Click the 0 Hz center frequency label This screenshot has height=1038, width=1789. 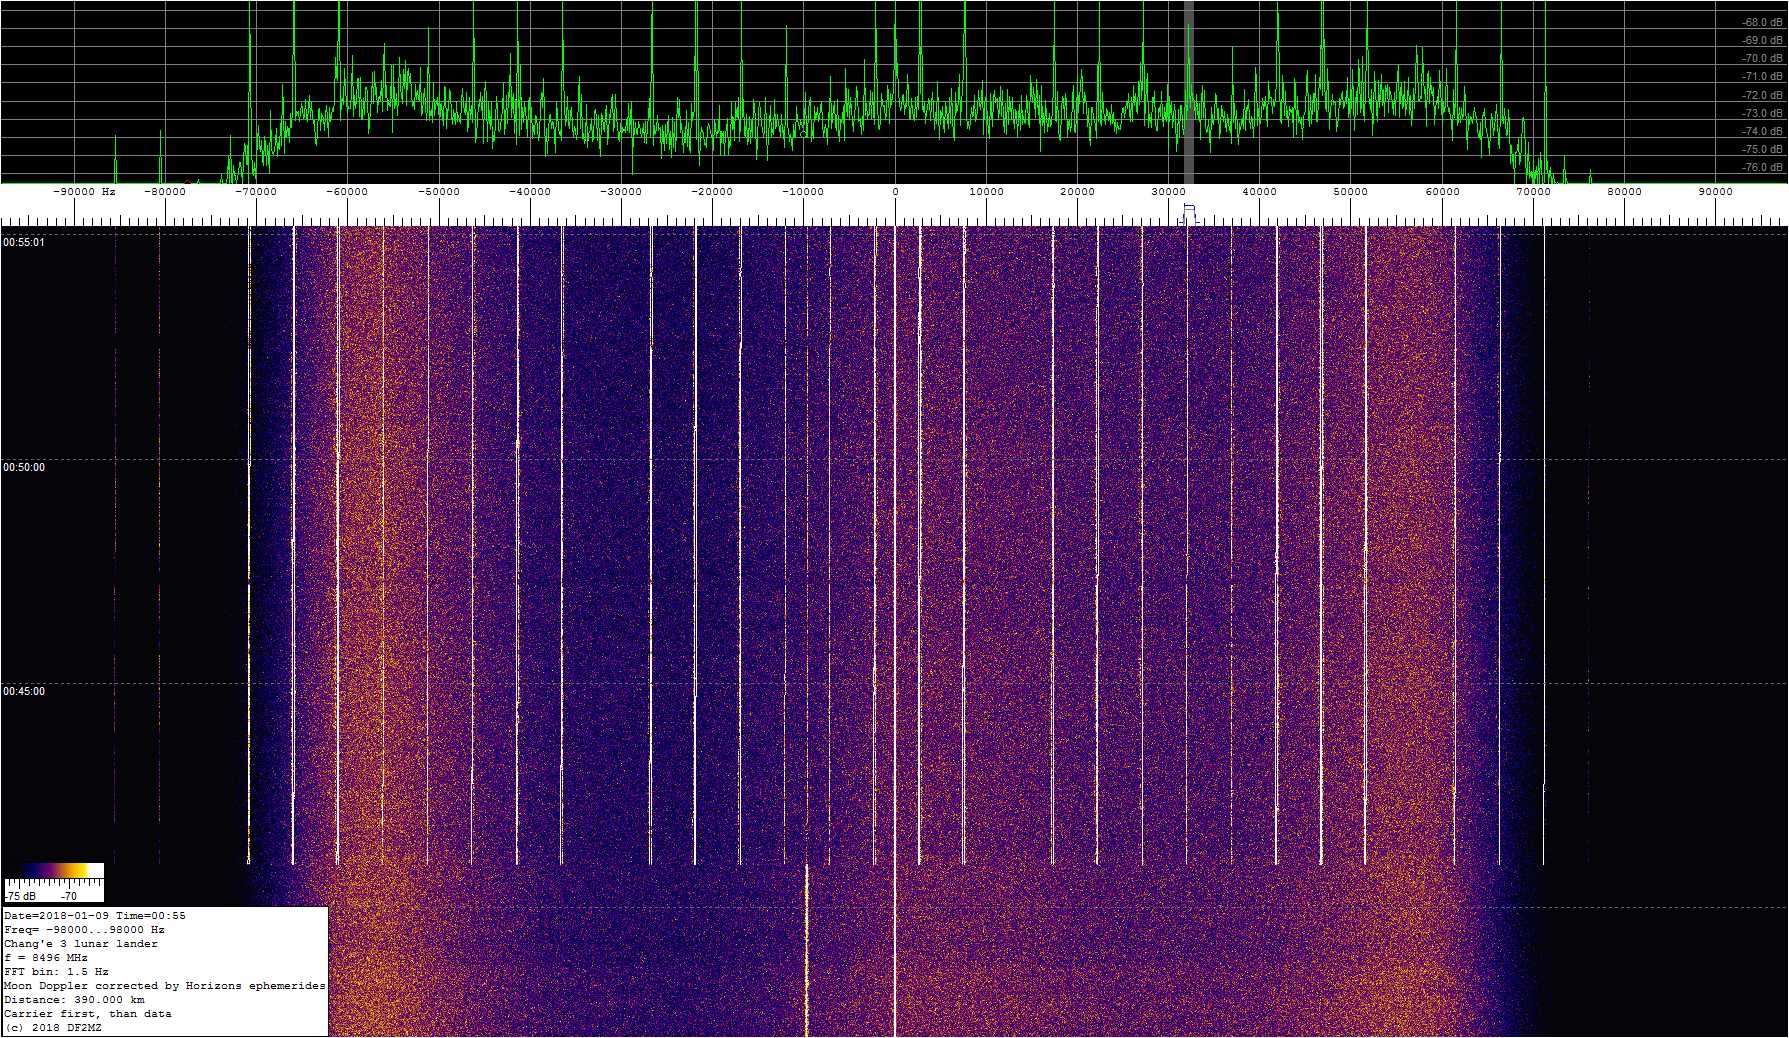895,192
